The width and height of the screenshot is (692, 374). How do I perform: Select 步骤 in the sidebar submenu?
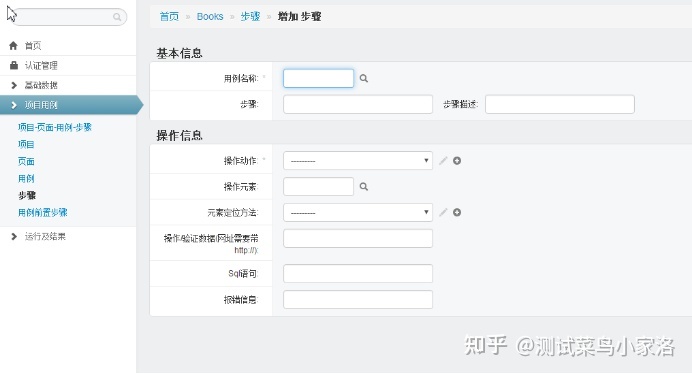pos(27,195)
